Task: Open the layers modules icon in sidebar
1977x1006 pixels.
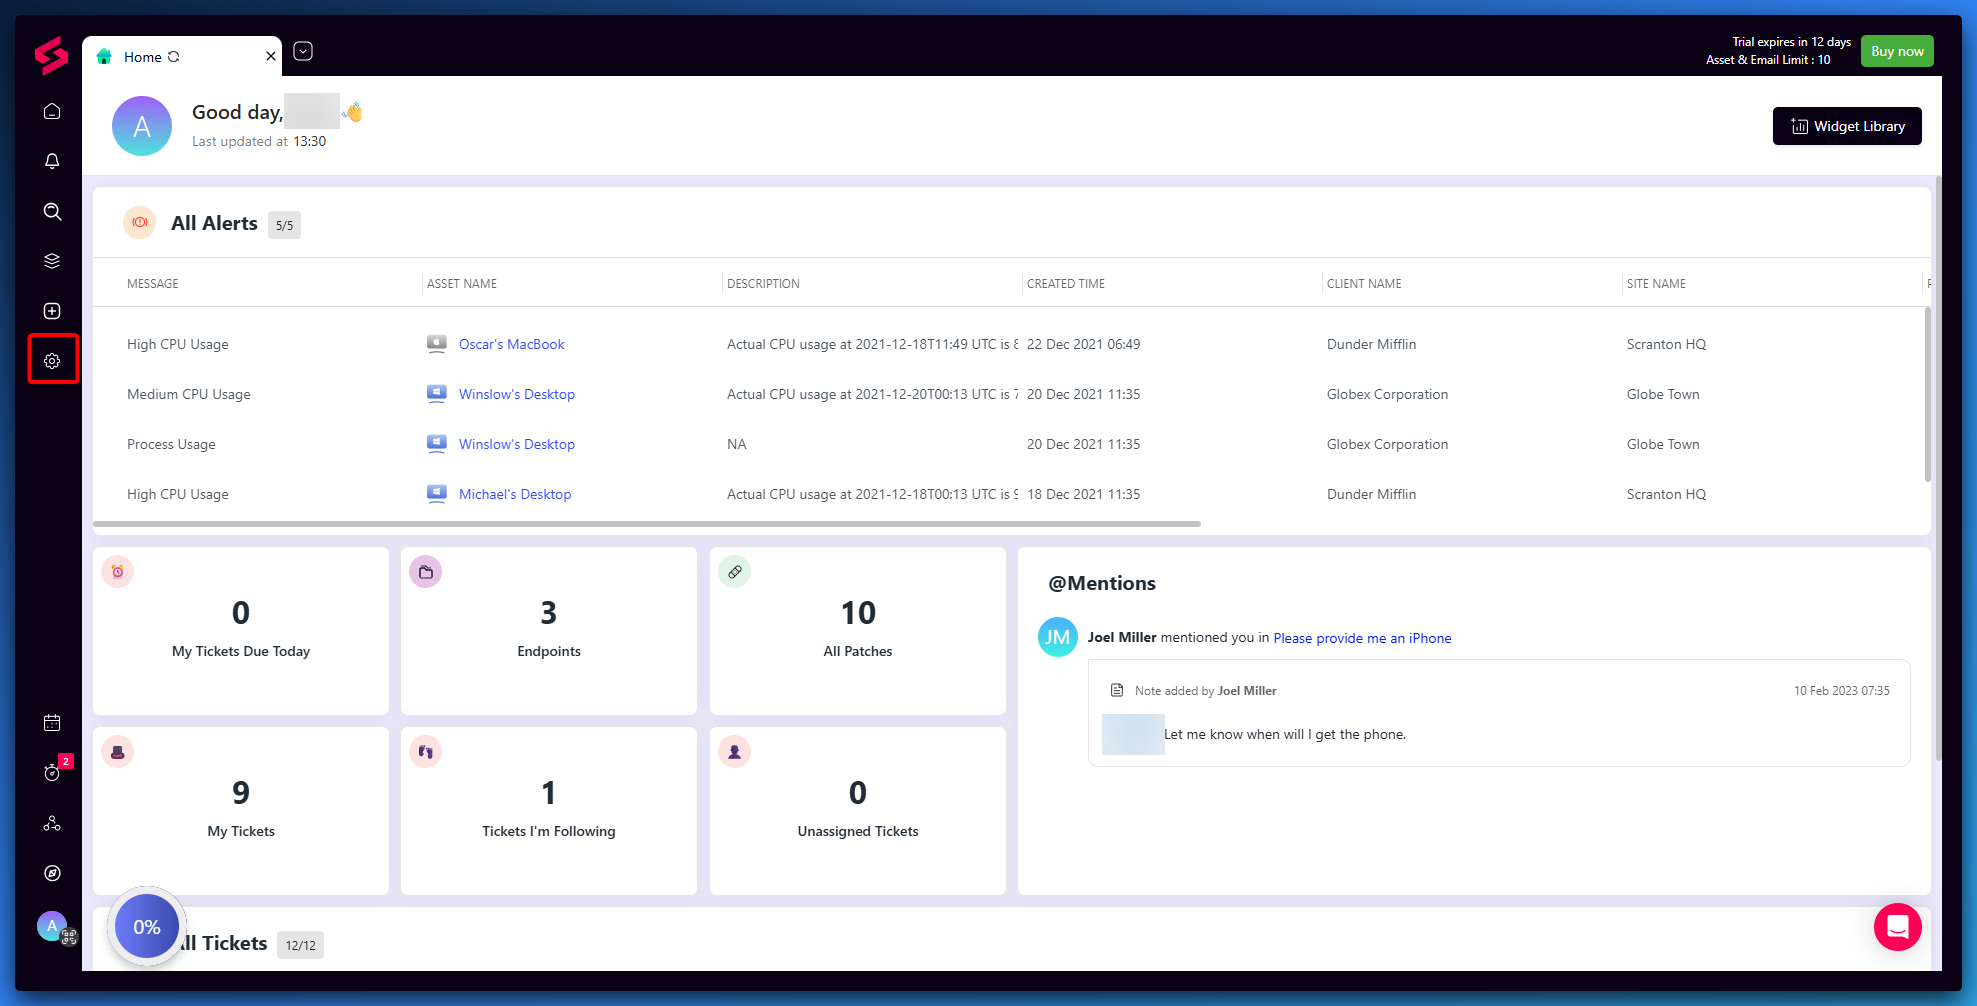Action: click(x=52, y=261)
